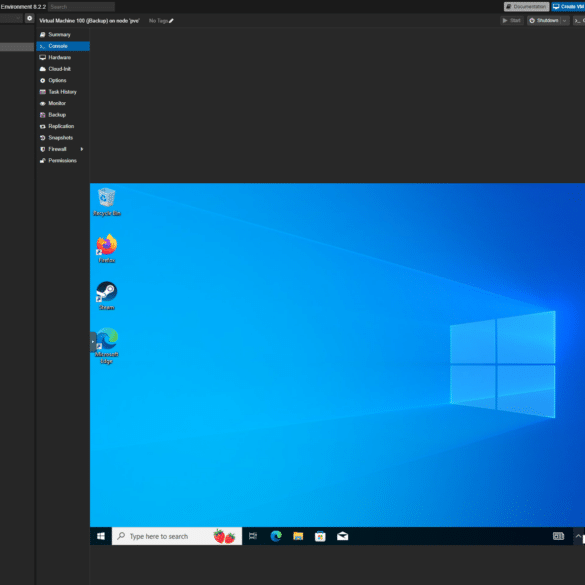Expand the noVNC control panel handle

click(93, 342)
